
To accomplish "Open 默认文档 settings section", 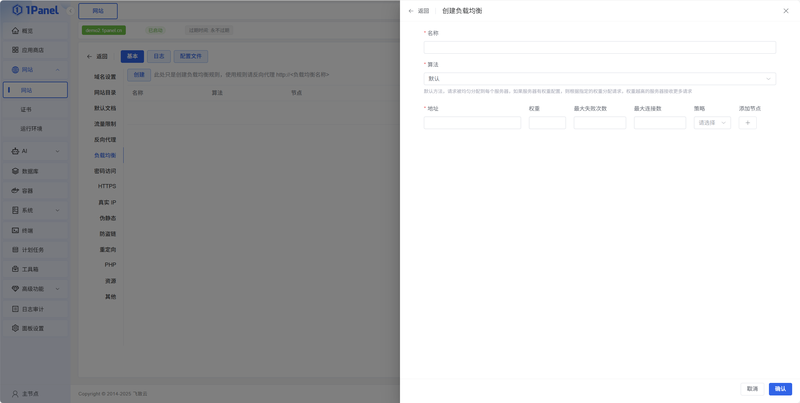I will pos(105,108).
